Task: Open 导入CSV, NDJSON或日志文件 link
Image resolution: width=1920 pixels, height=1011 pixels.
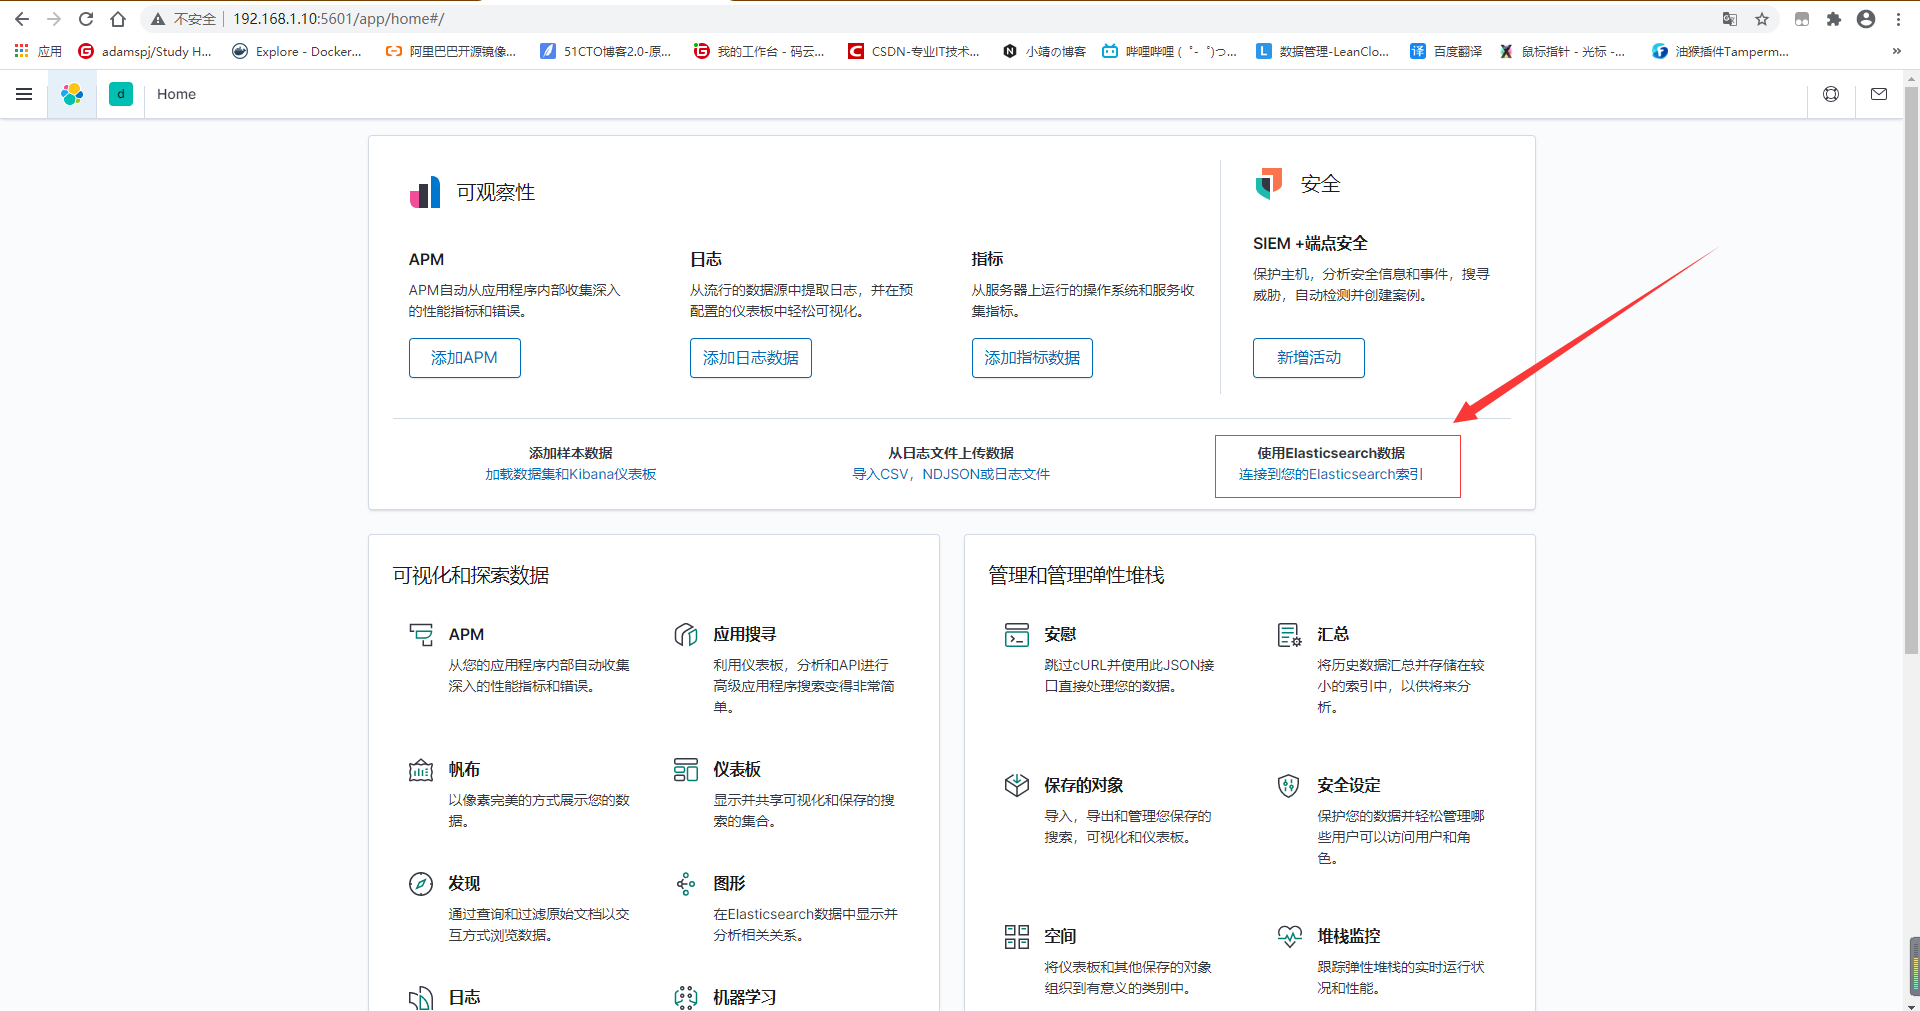Action: click(951, 474)
